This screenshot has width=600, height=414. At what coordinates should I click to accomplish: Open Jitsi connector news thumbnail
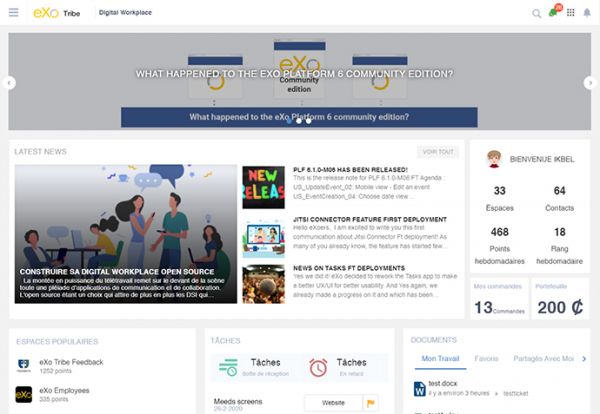tap(264, 237)
